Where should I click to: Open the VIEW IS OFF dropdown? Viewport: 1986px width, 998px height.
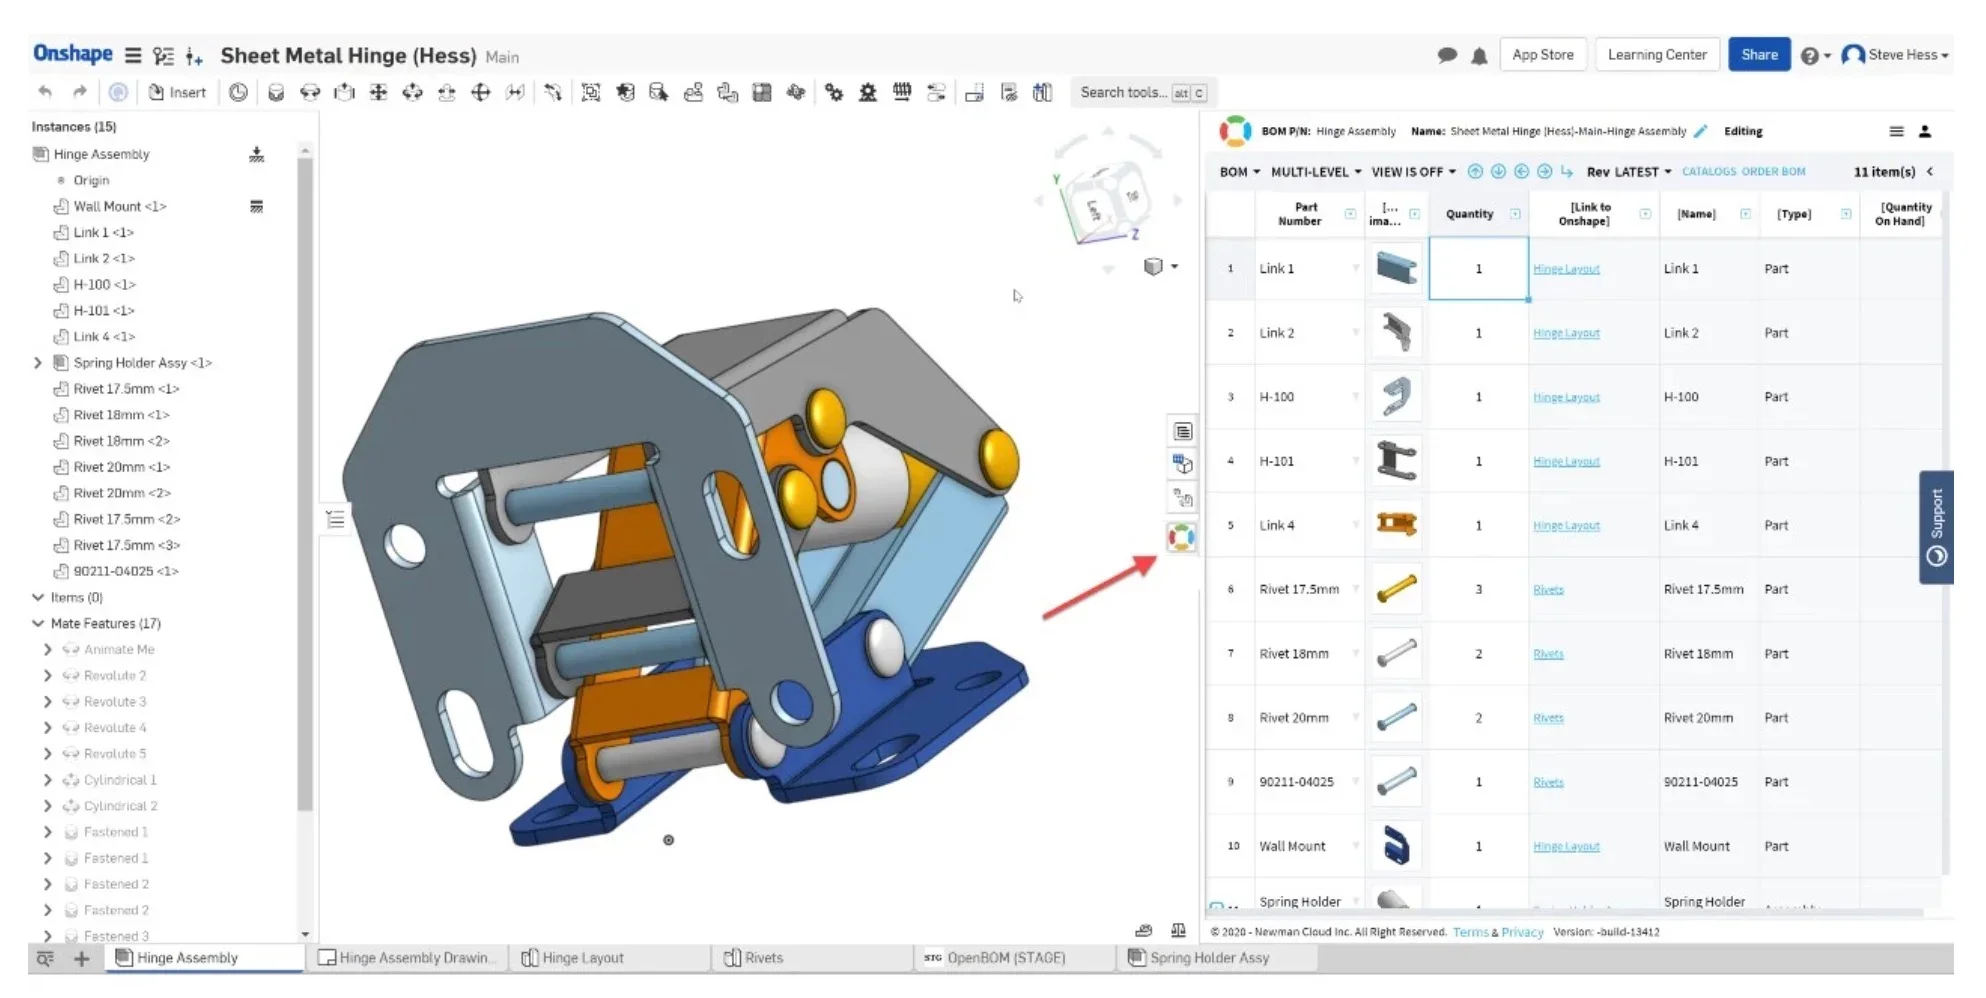[1413, 172]
